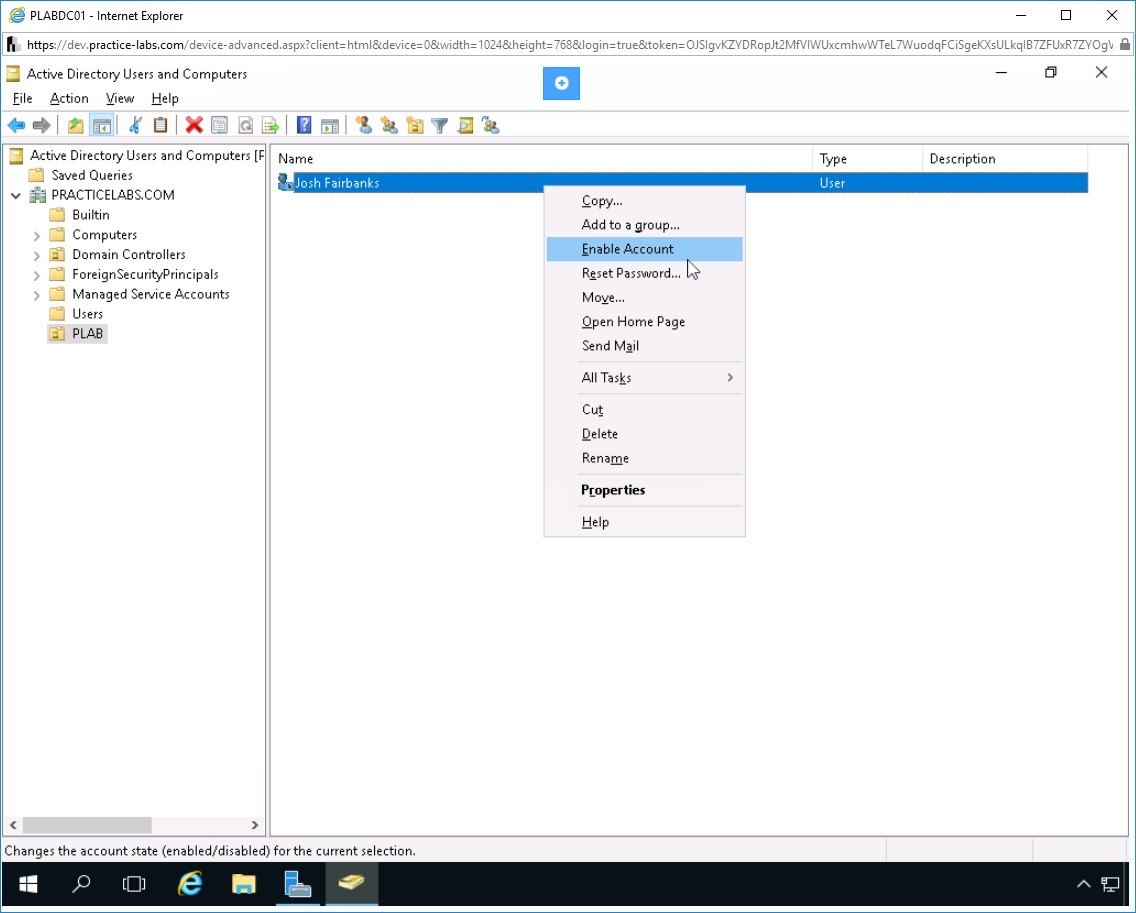
Task: Open Task View on taskbar
Action: (134, 883)
